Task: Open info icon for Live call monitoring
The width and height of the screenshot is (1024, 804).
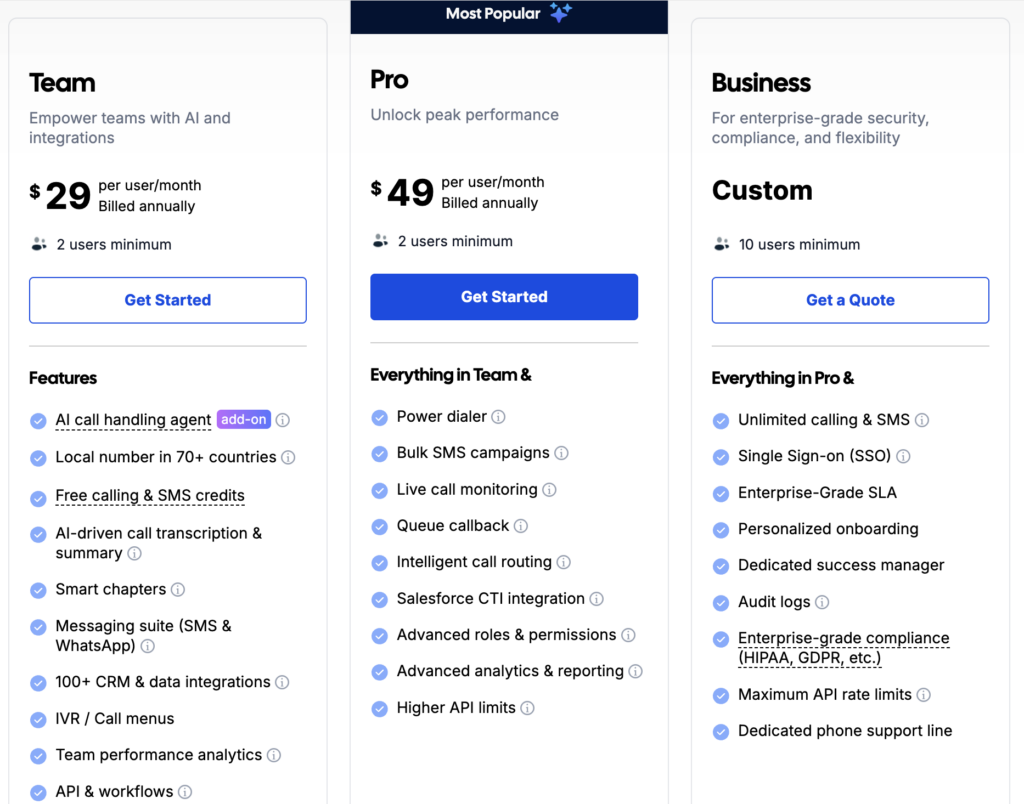Action: [x=549, y=490]
